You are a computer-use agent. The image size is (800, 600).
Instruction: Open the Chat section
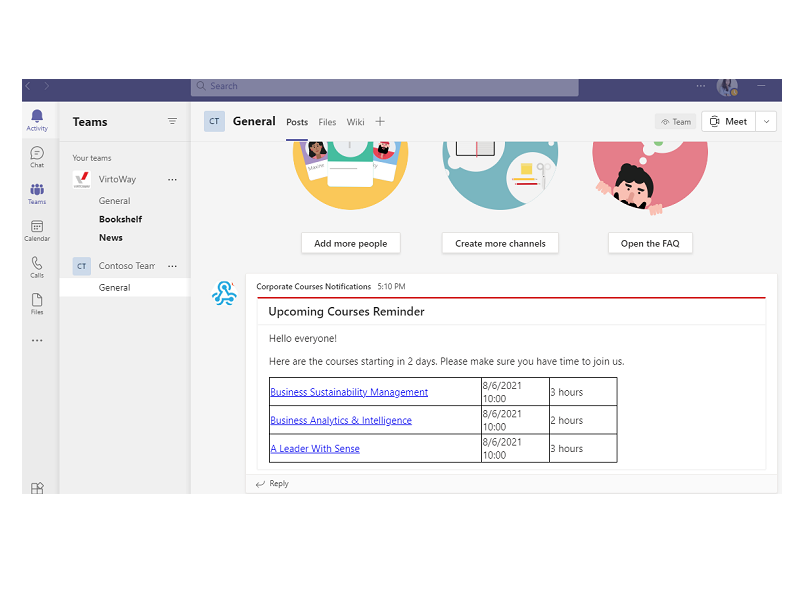tap(37, 158)
